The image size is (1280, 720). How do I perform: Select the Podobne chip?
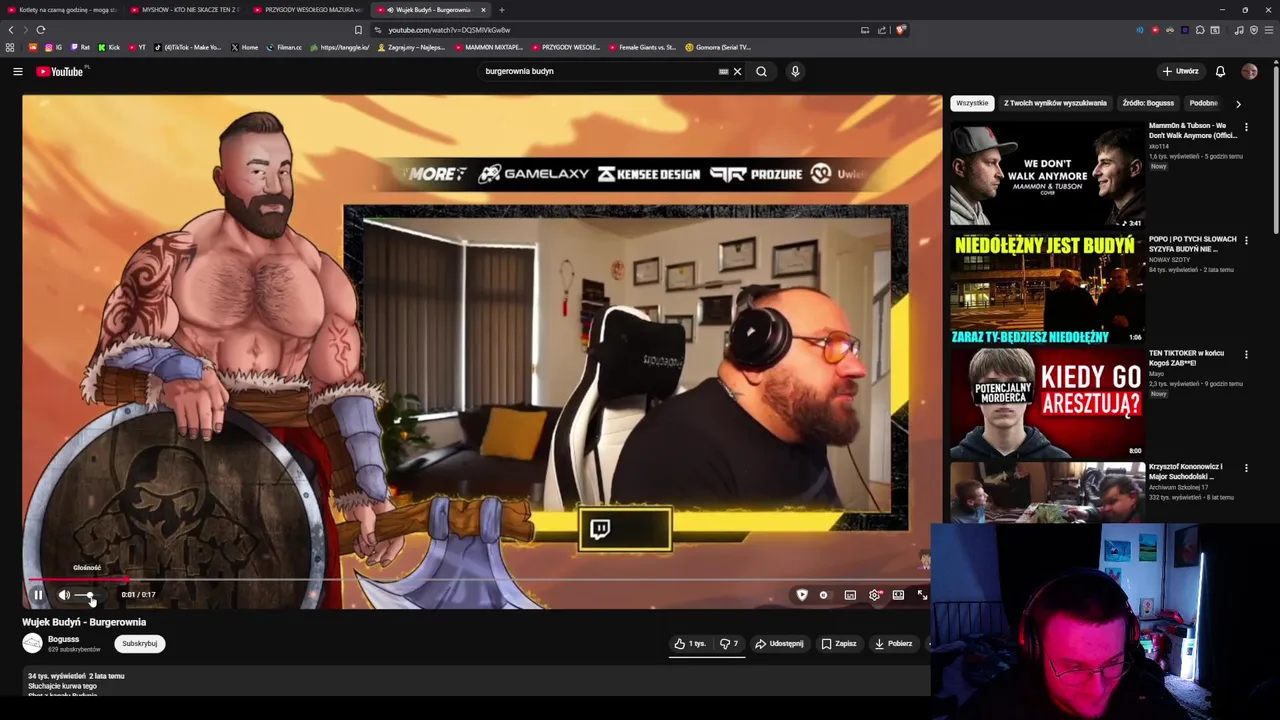(1203, 103)
